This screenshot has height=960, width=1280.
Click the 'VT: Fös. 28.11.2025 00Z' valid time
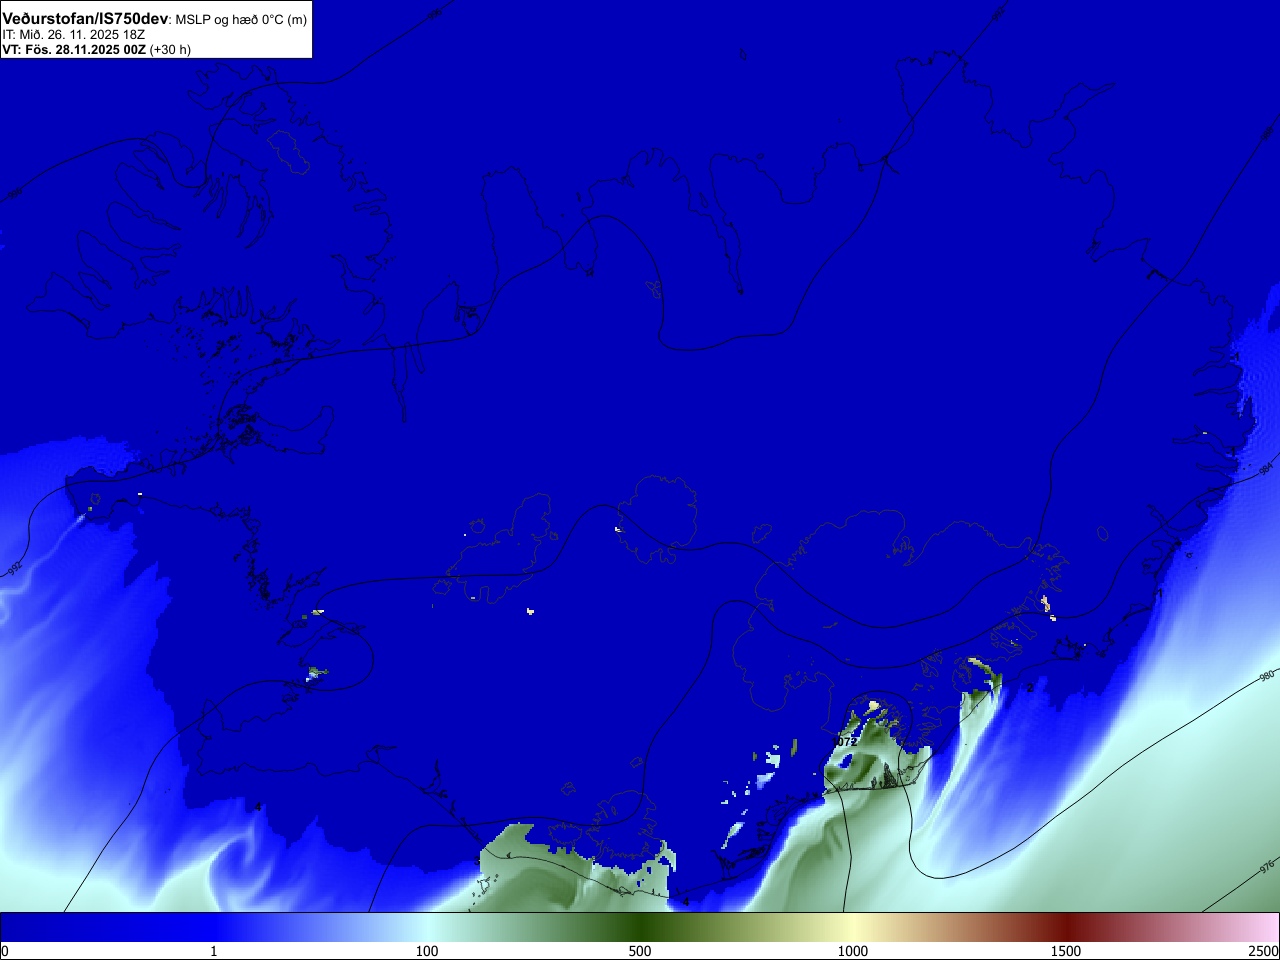74,50
